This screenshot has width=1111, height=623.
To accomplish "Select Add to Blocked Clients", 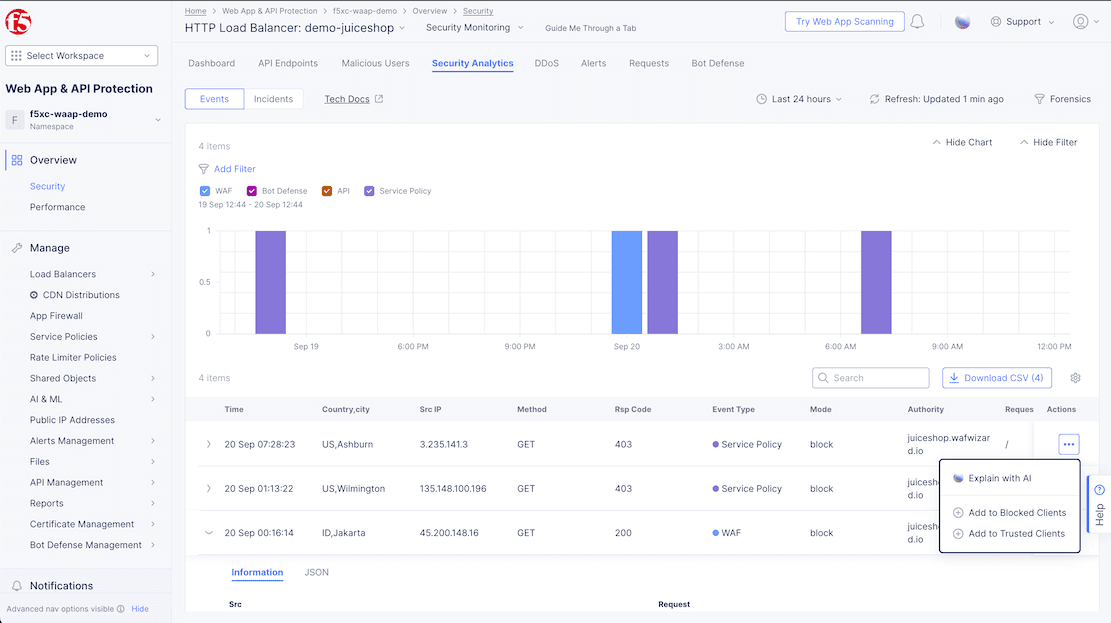I will (1016, 513).
